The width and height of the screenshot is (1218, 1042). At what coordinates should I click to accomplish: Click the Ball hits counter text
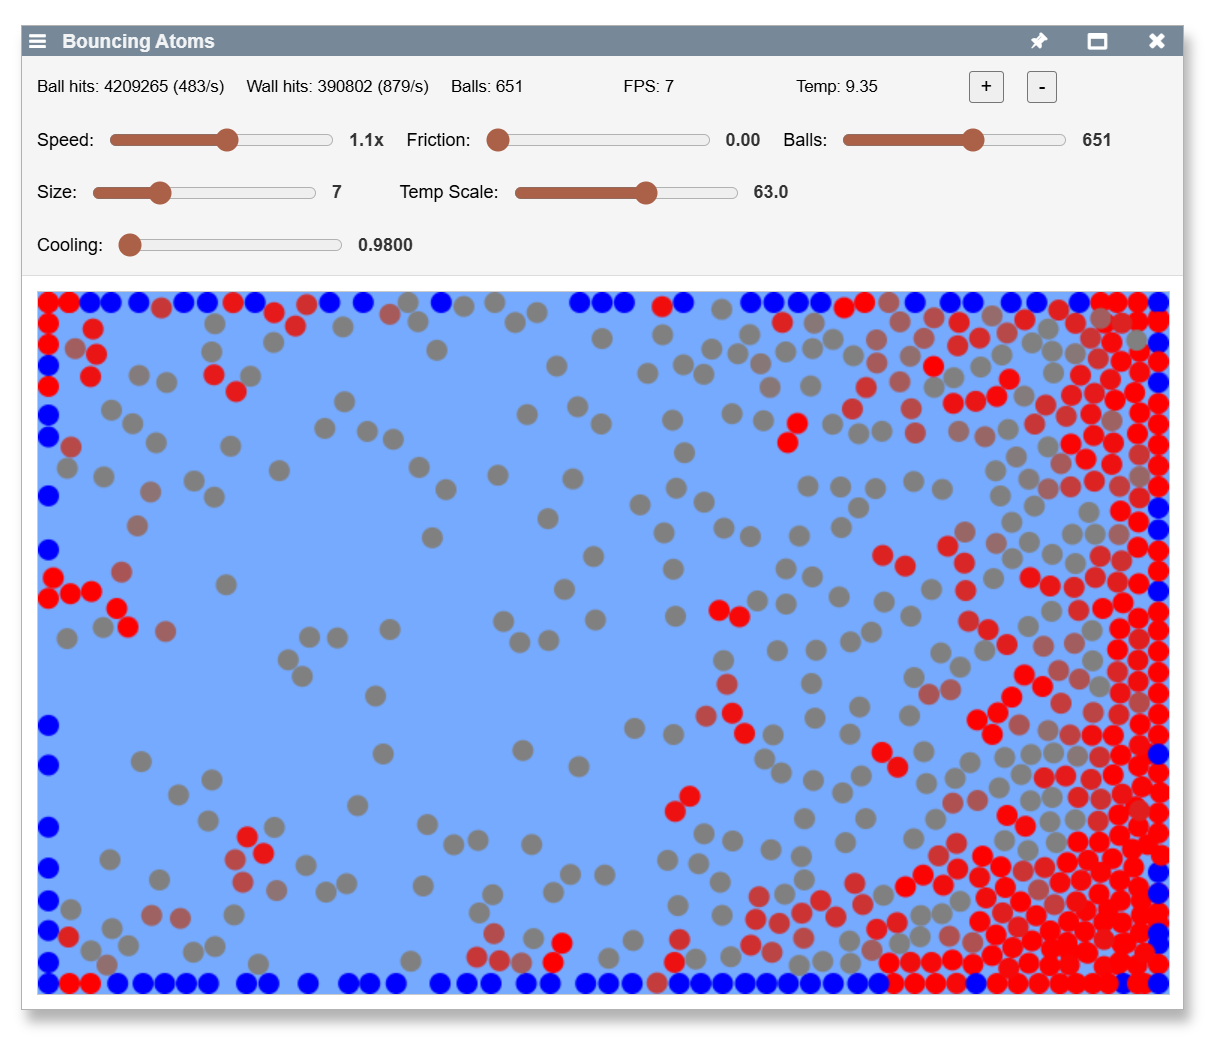130,86
